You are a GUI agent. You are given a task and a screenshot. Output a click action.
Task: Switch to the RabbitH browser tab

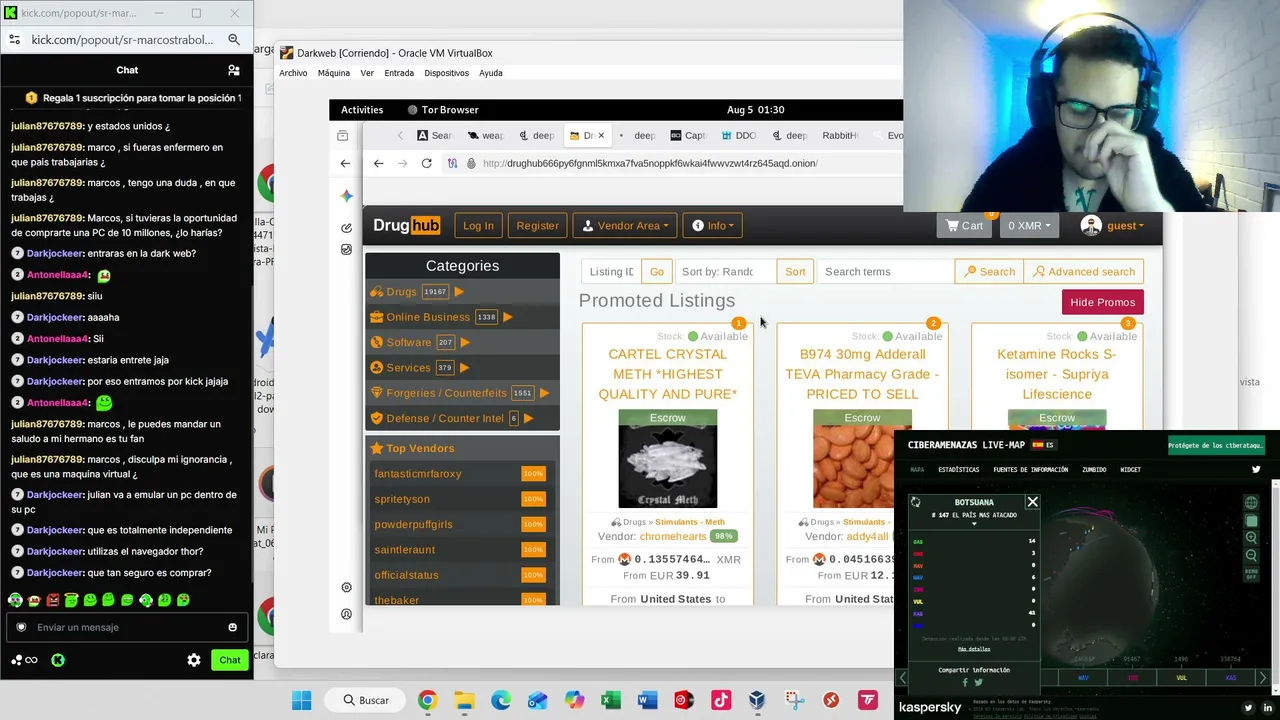click(x=840, y=136)
